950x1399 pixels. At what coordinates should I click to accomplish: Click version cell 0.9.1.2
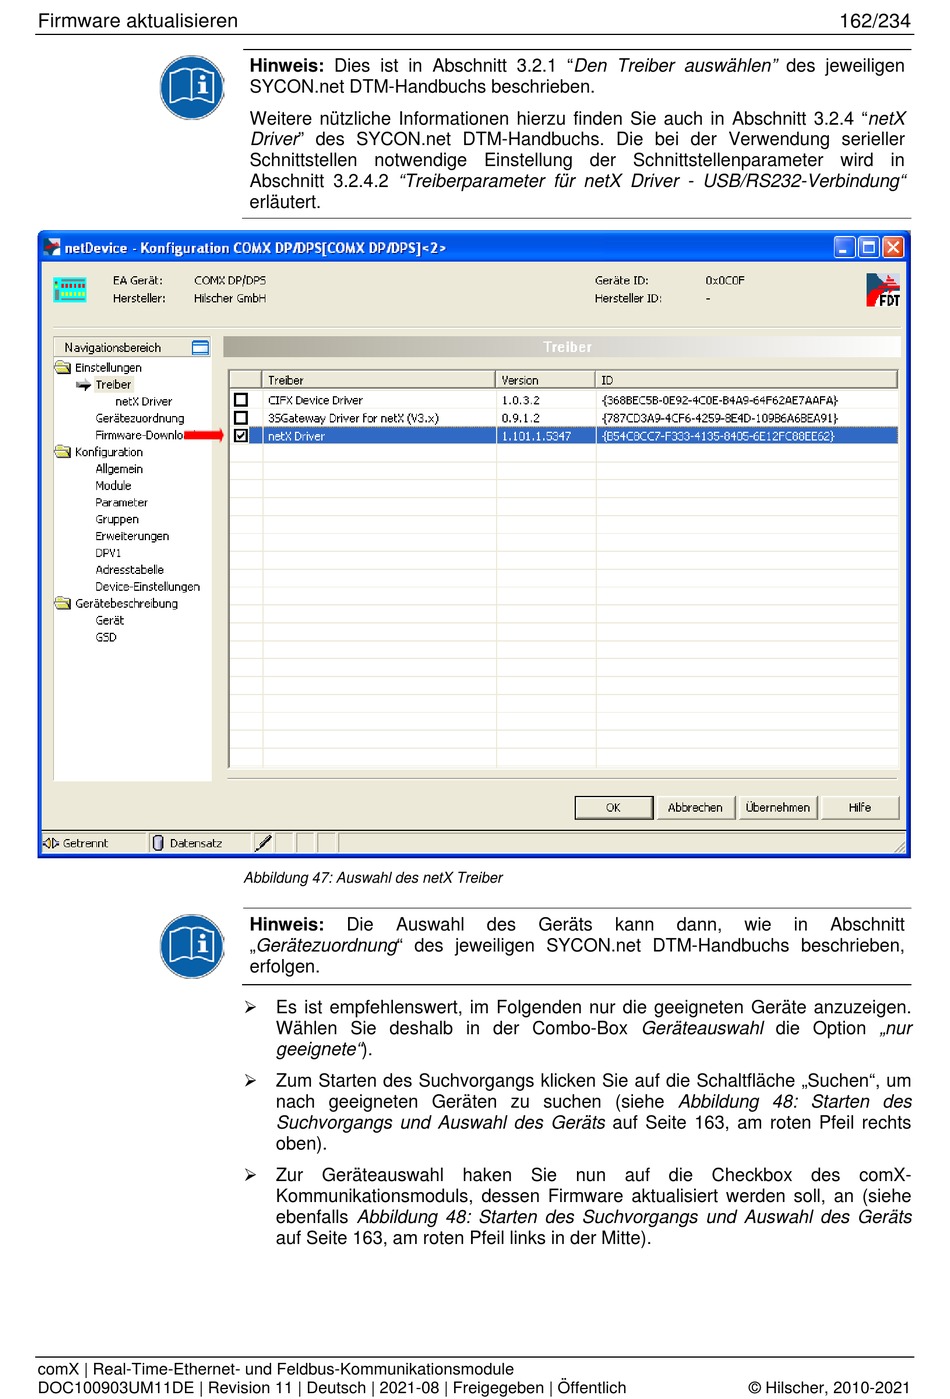(520, 418)
